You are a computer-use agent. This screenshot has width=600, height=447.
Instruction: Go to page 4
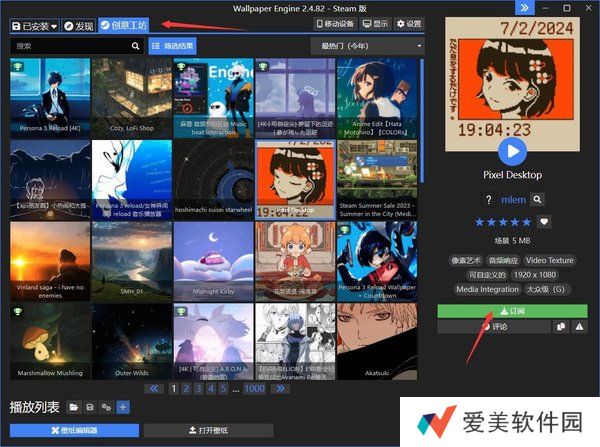pos(211,389)
